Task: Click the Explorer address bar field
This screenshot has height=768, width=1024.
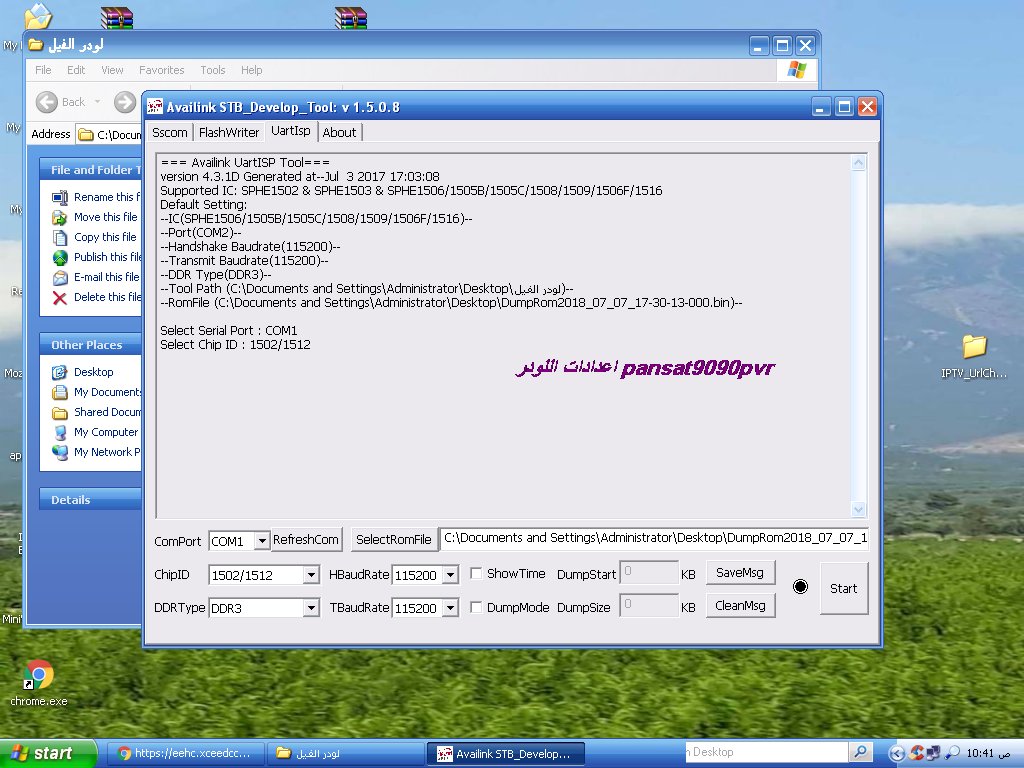Action: tap(109, 135)
